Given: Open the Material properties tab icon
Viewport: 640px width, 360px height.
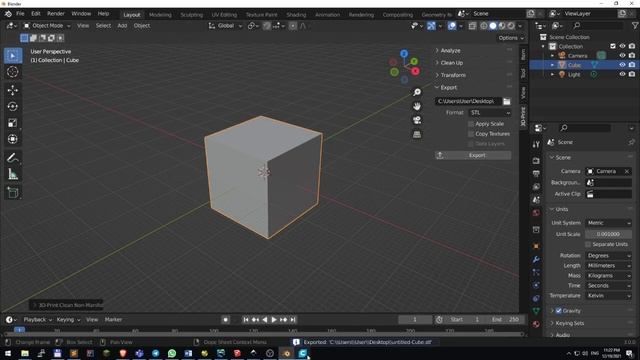Looking at the screenshot, I should [x=536, y=324].
